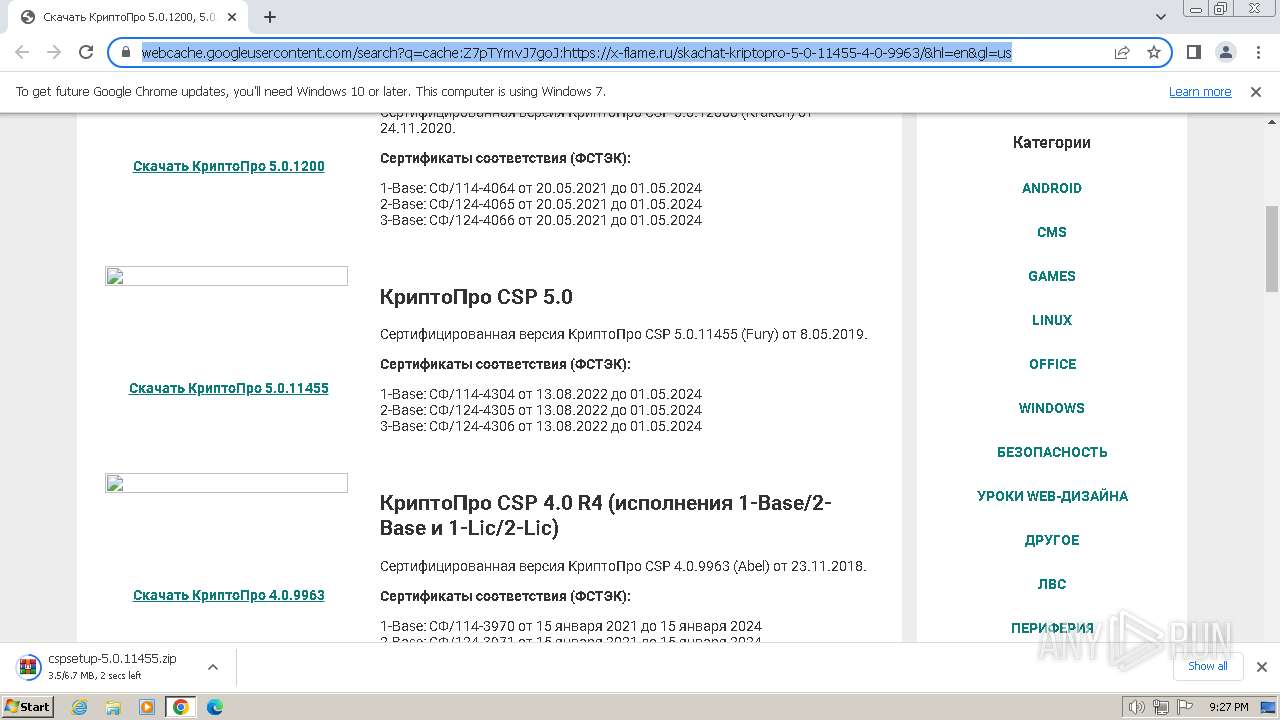Open a new tab with plus button

pos(270,17)
